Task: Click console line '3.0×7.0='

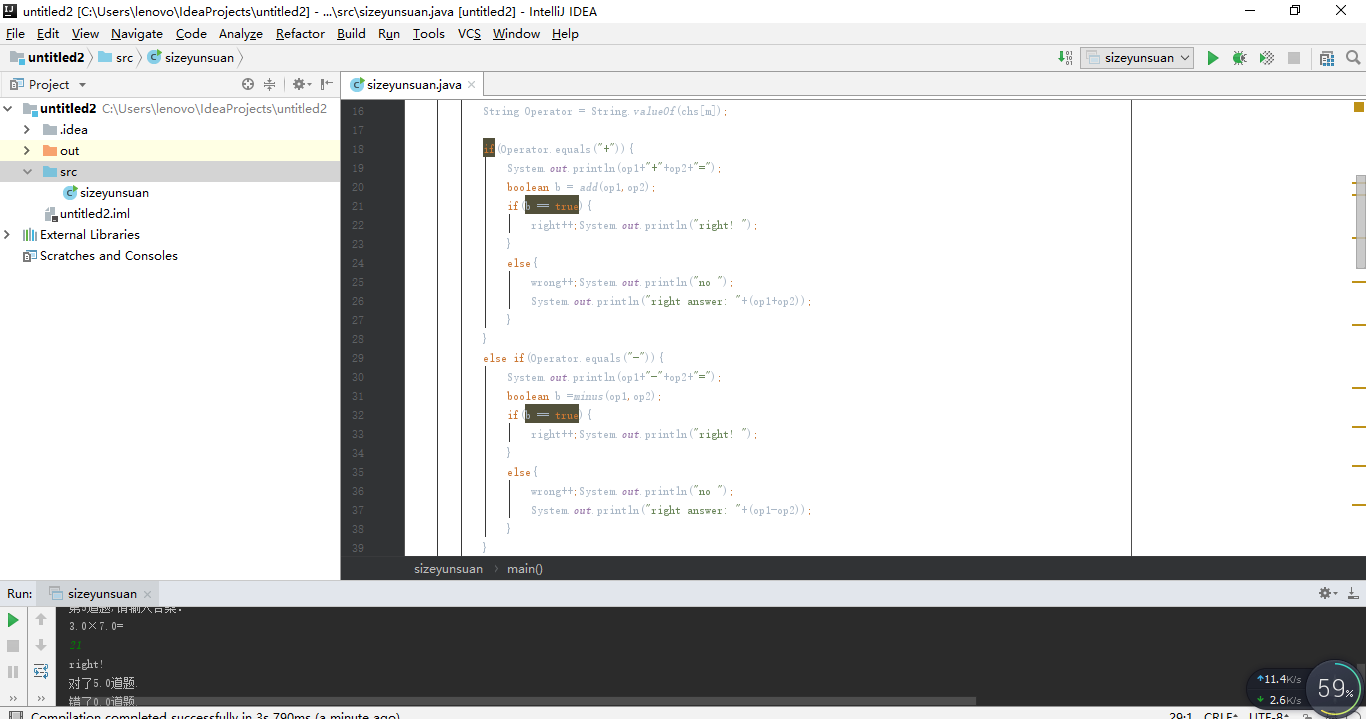Action: coord(96,626)
